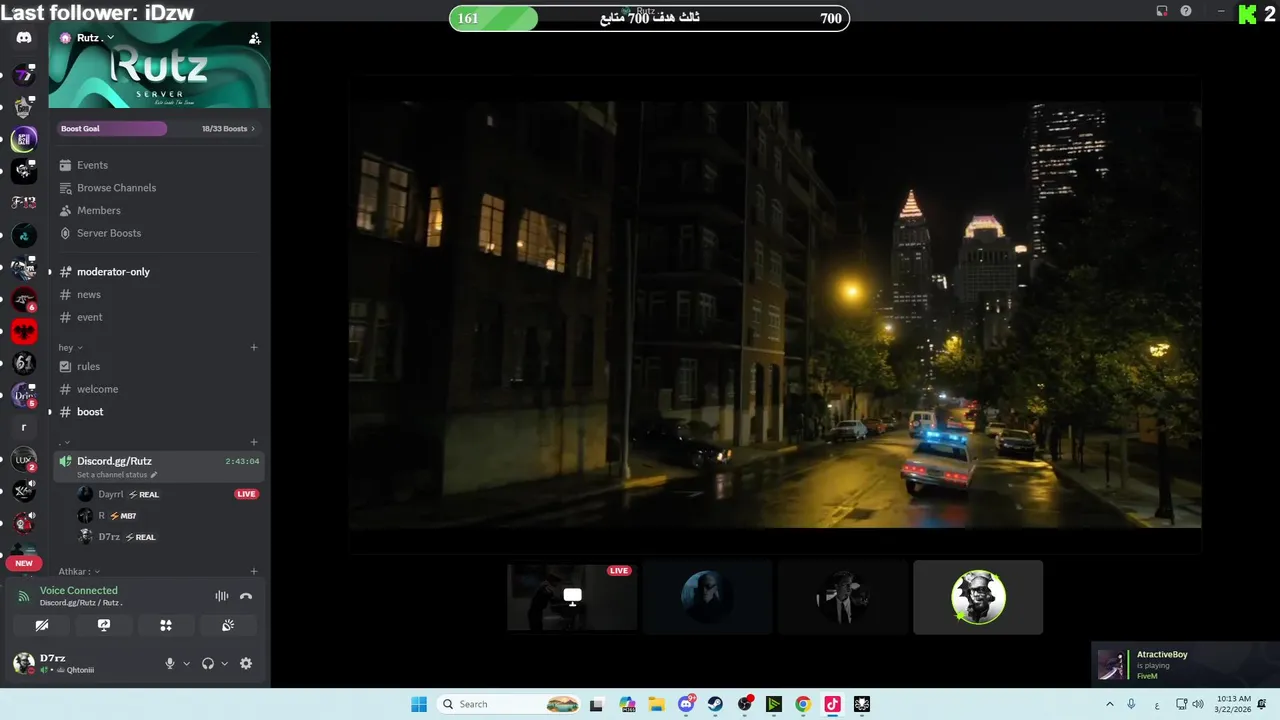This screenshot has height=720, width=1280.
Task: Collapse the Athkar channel category
Action: click(x=78, y=572)
